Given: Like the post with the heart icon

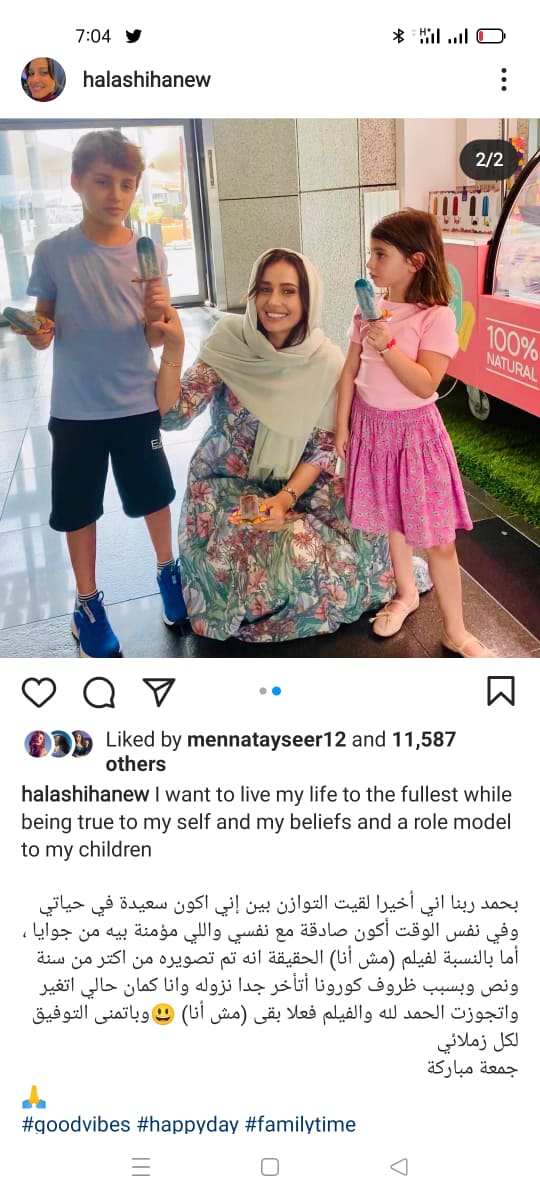Looking at the screenshot, I should (x=39, y=691).
